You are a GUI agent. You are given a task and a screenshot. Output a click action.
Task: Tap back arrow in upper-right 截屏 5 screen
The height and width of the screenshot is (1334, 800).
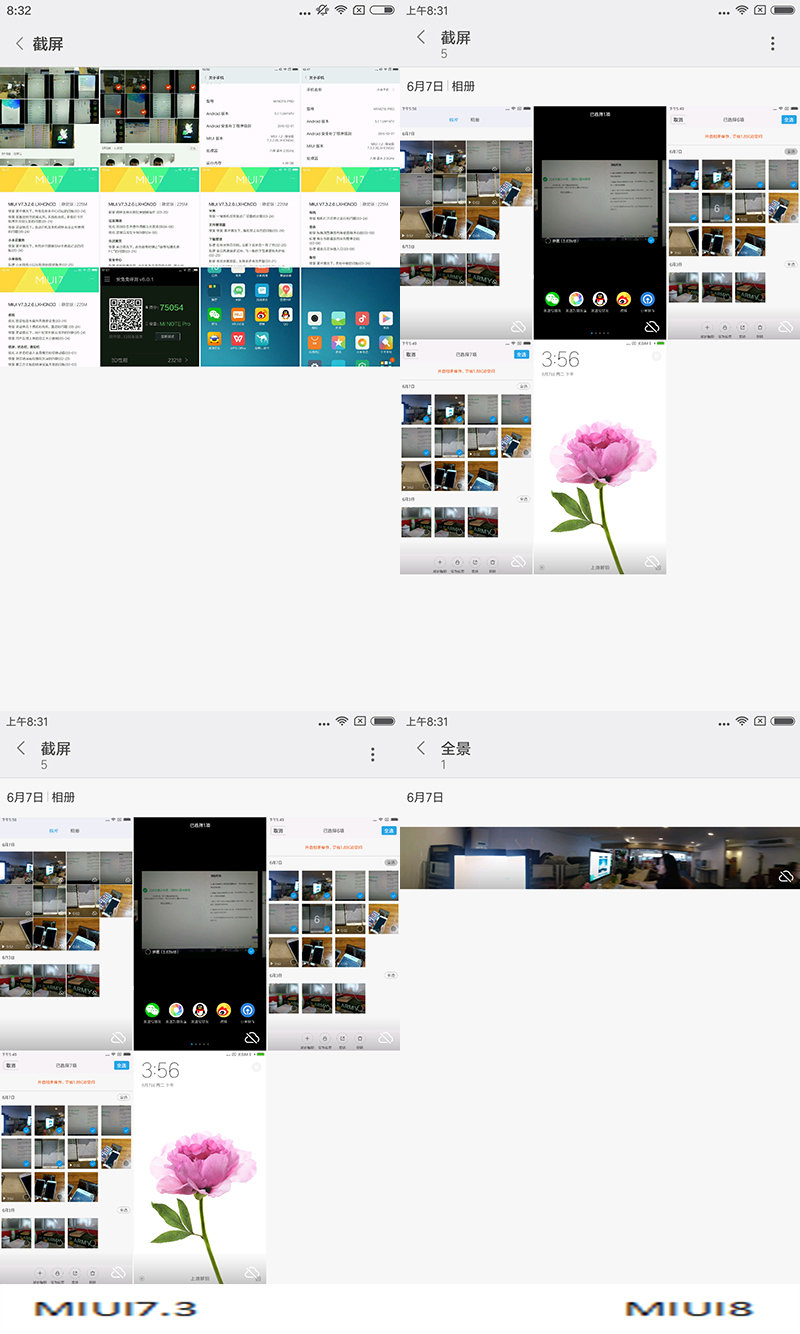pyautogui.click(x=421, y=37)
